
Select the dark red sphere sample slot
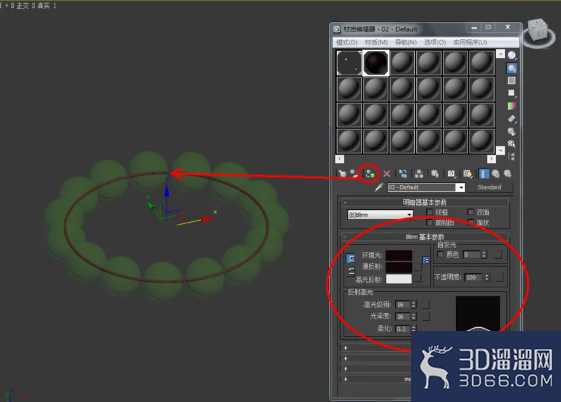pyautogui.click(x=376, y=63)
